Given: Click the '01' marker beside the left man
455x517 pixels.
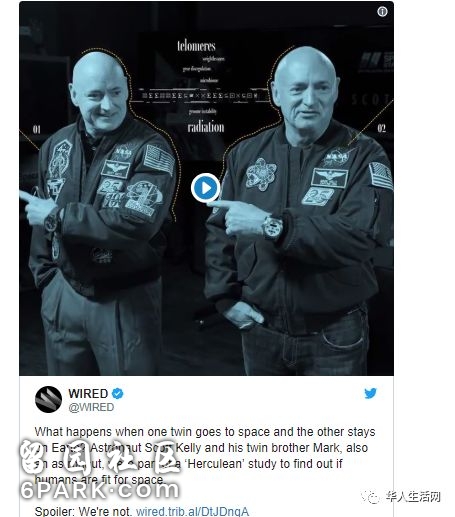Looking at the screenshot, I should pos(37,129).
